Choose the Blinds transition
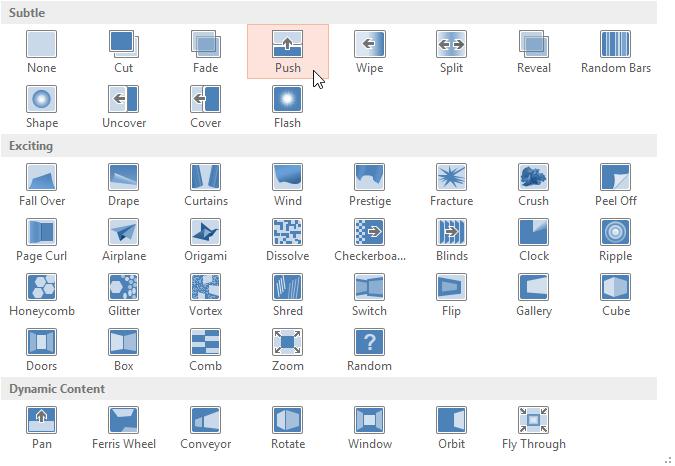 coord(451,240)
